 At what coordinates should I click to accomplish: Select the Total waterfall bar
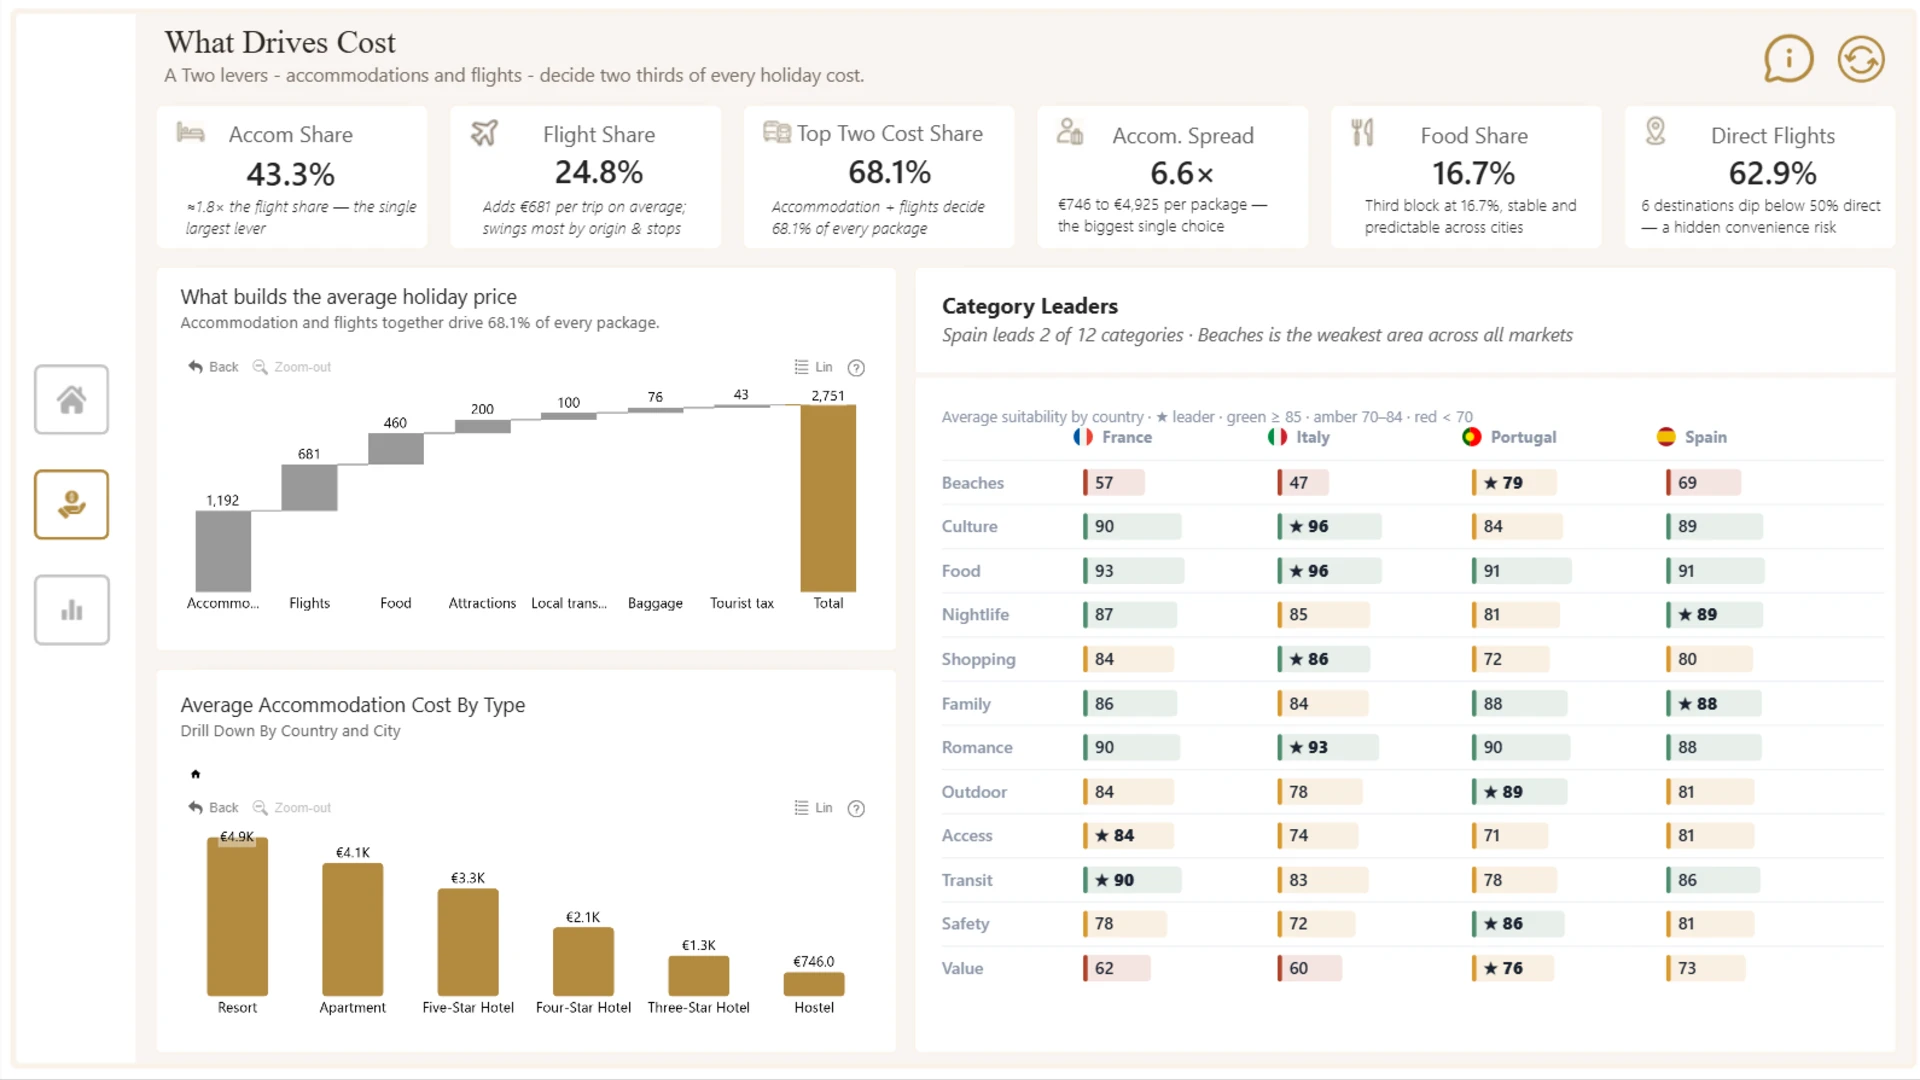click(828, 498)
